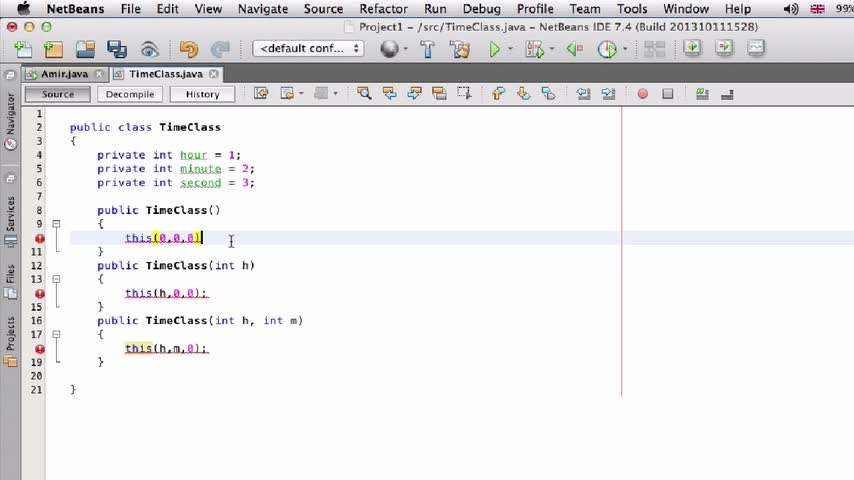Image resolution: width=854 pixels, height=480 pixels.
Task: Click the New File icon
Action: click(23, 49)
